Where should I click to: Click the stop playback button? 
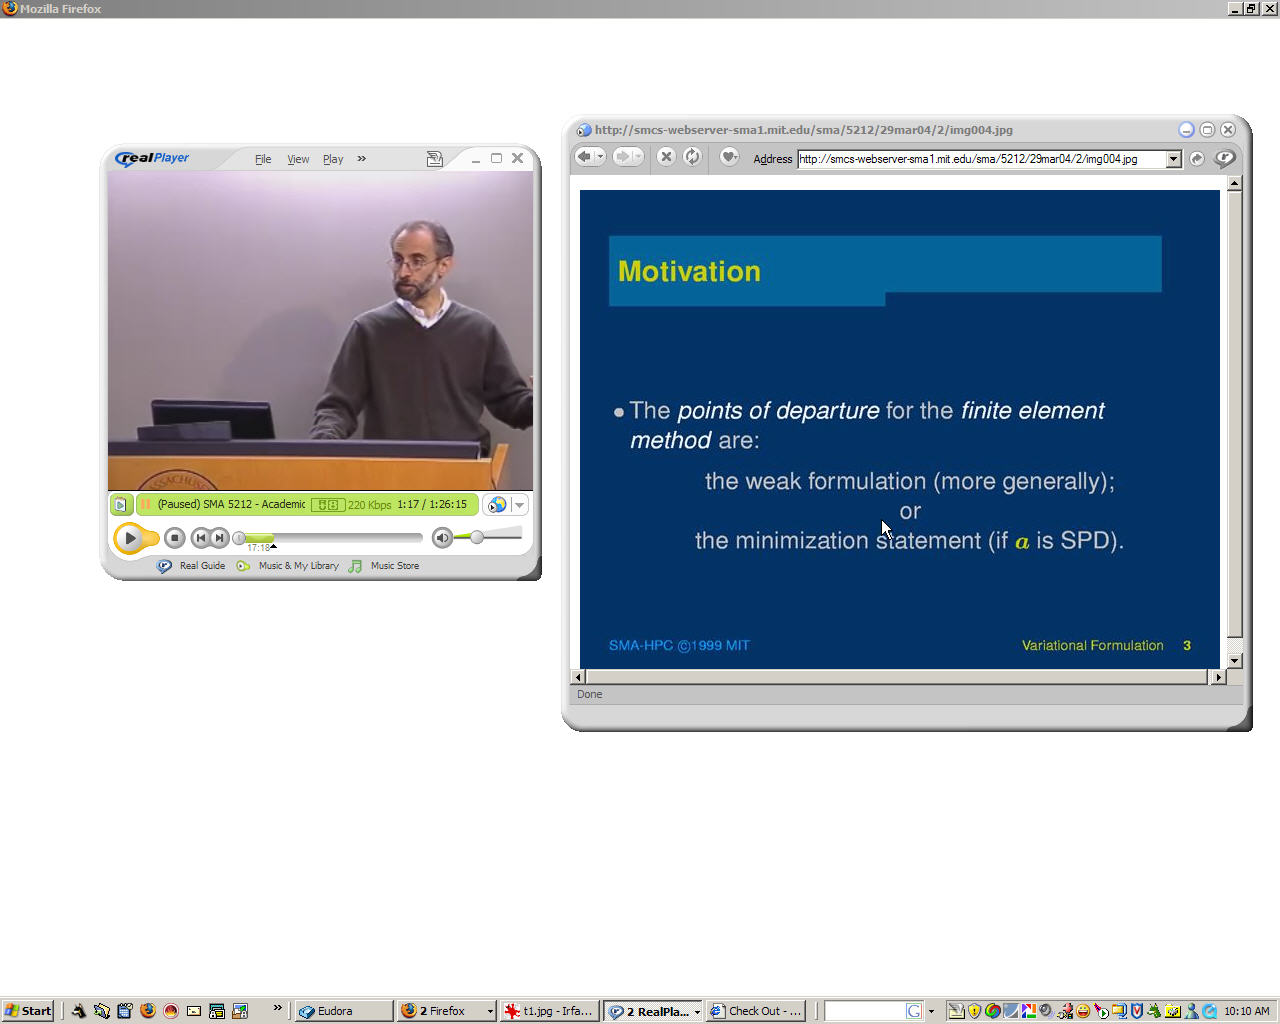(174, 538)
